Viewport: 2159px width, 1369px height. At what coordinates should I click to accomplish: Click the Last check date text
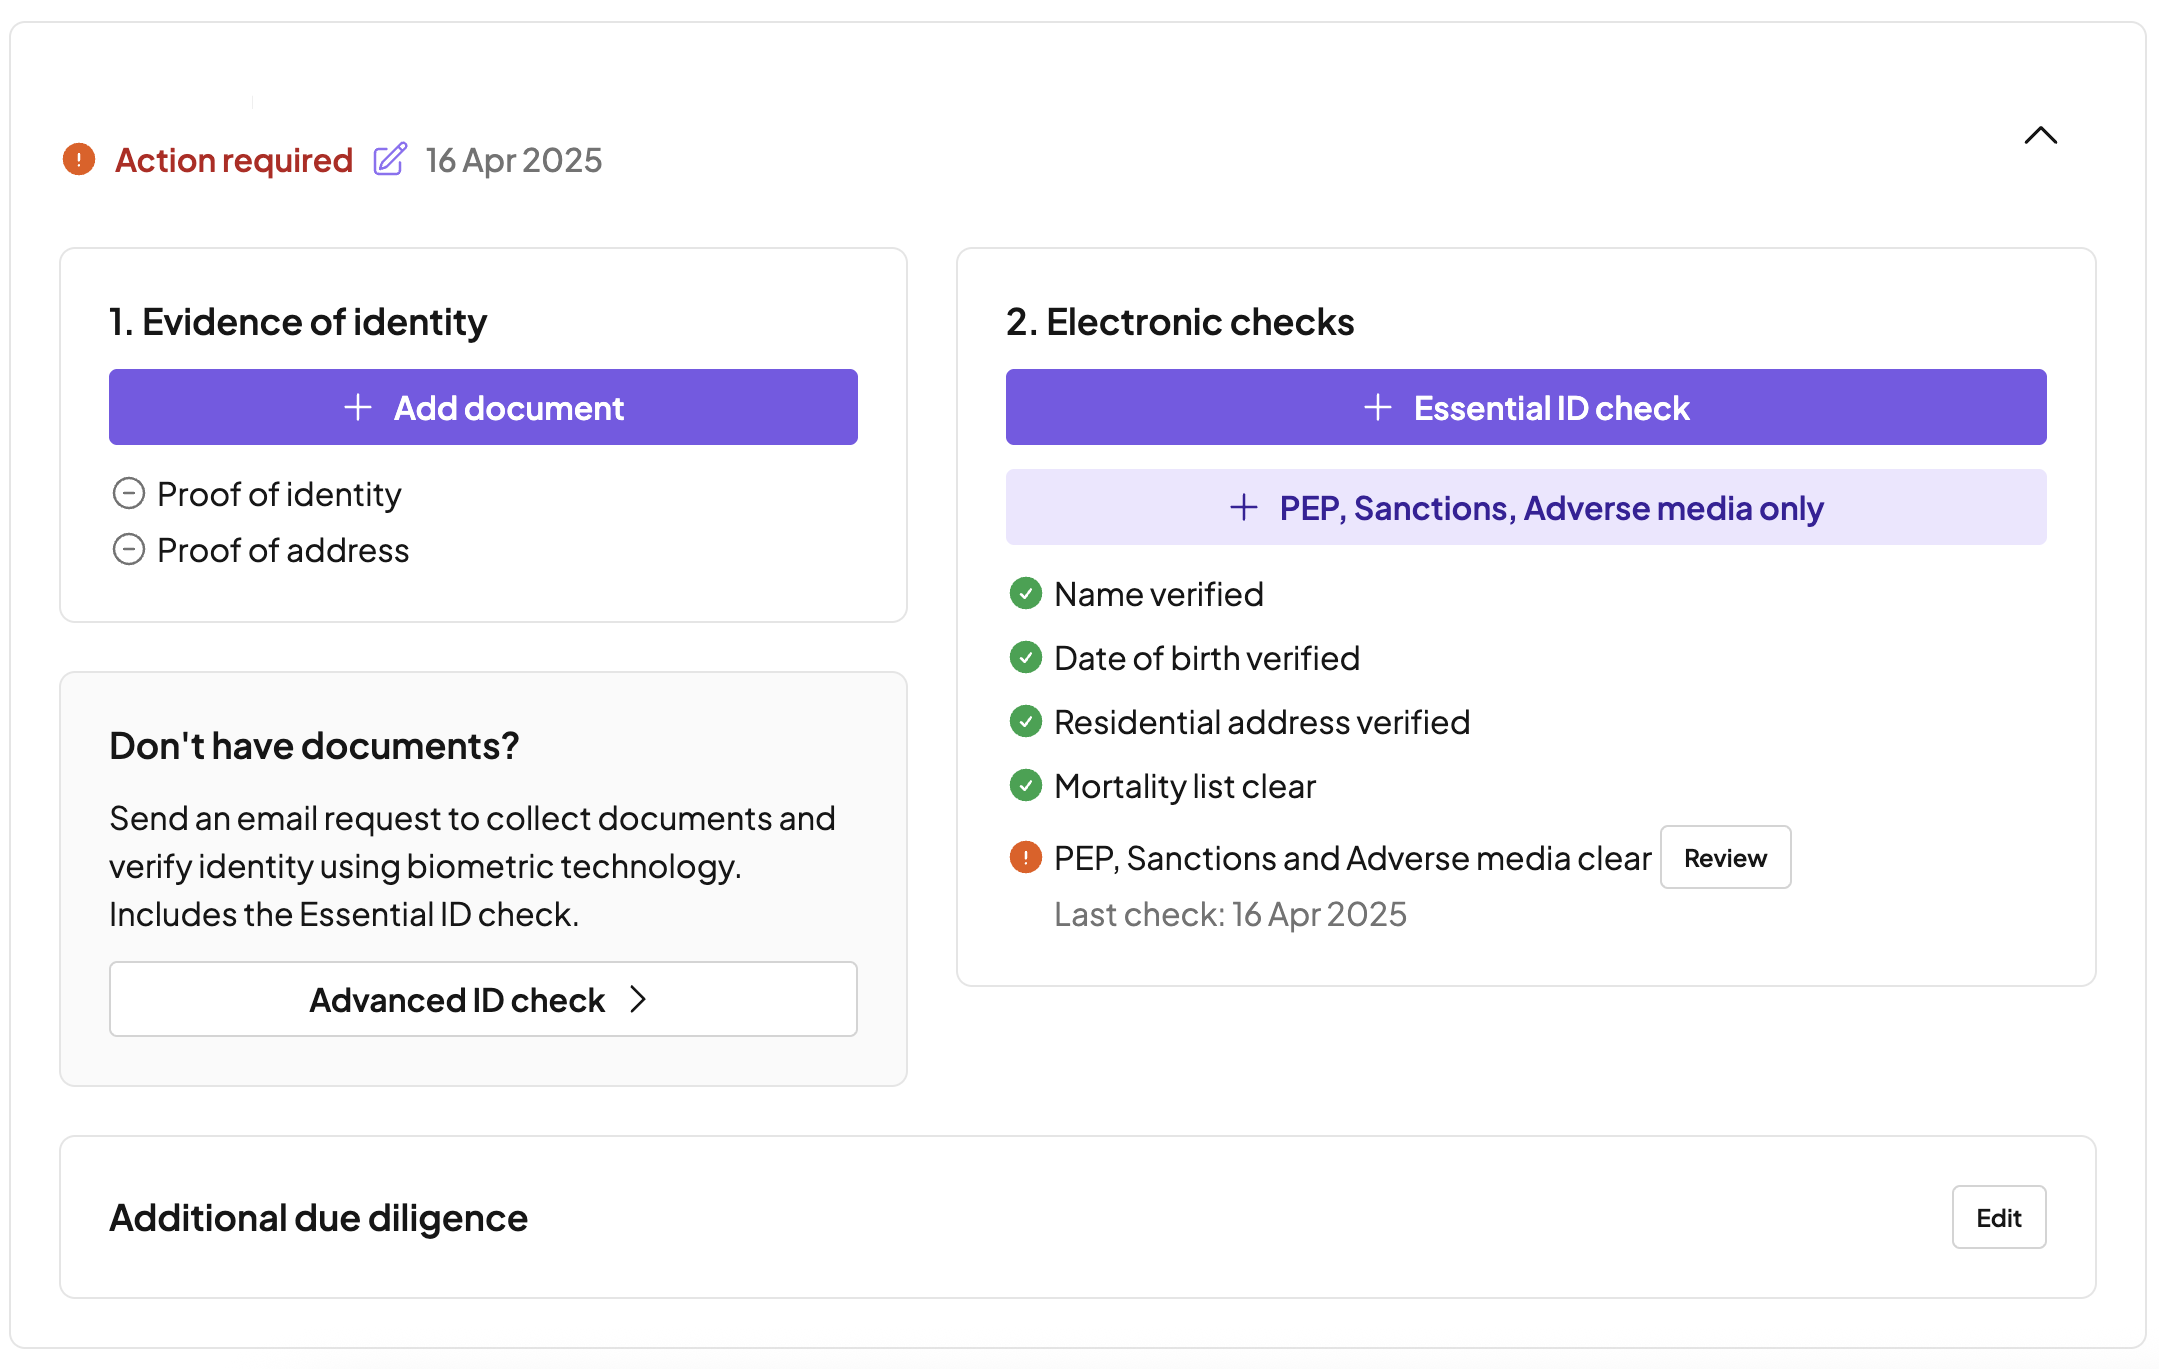[1230, 915]
